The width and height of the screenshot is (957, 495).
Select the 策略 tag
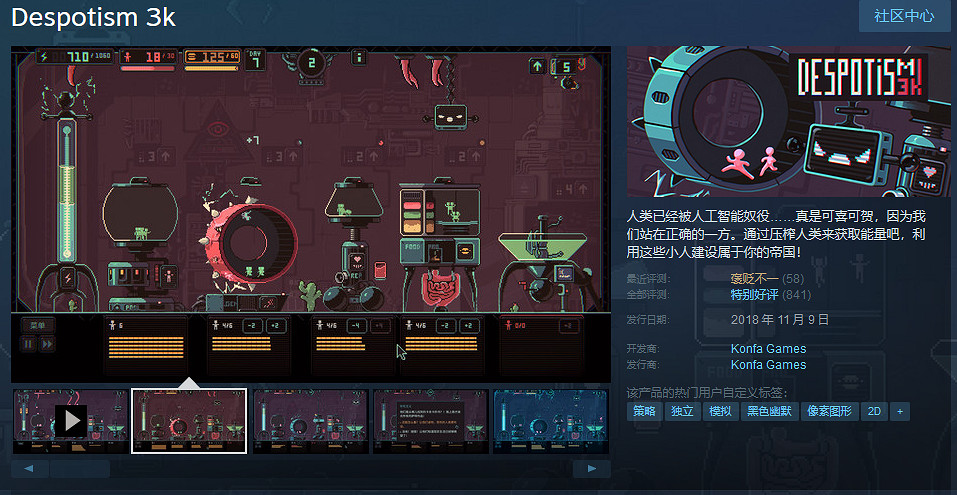click(644, 411)
